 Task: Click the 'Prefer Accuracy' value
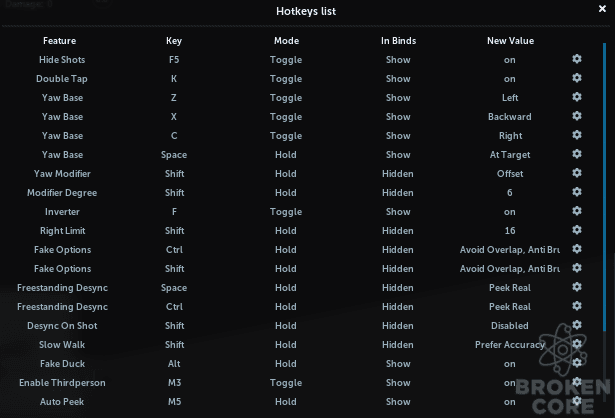[x=510, y=345]
